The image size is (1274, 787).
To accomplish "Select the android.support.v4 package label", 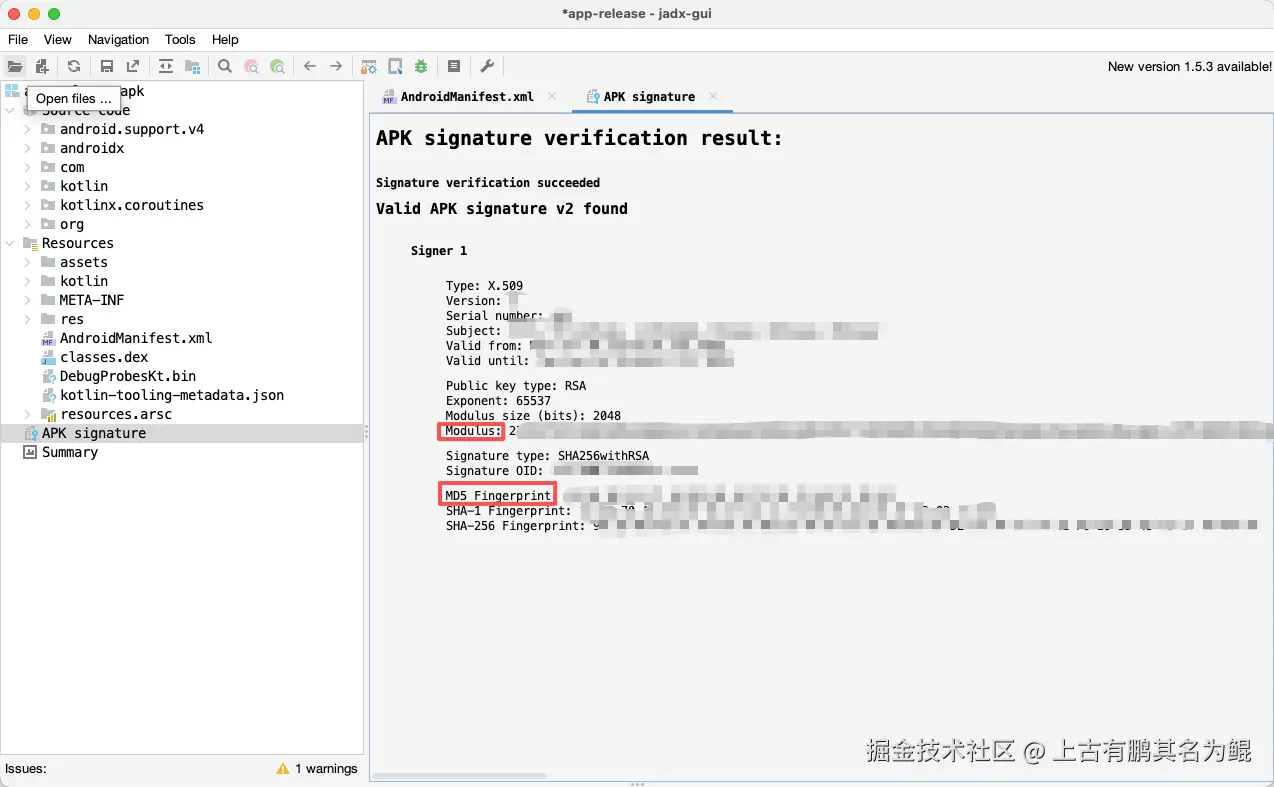I will (132, 129).
